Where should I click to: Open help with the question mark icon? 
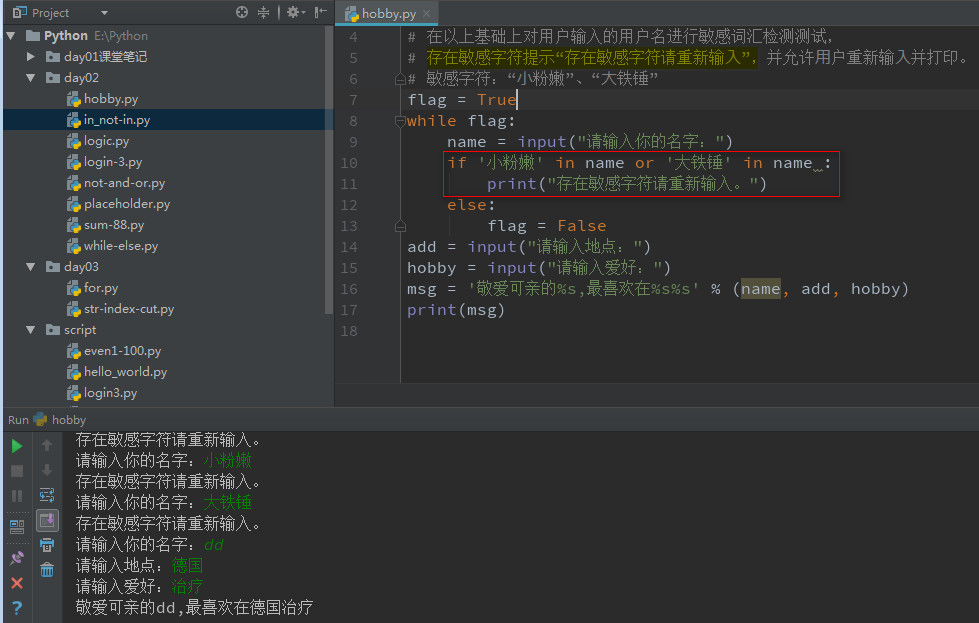tap(17, 607)
